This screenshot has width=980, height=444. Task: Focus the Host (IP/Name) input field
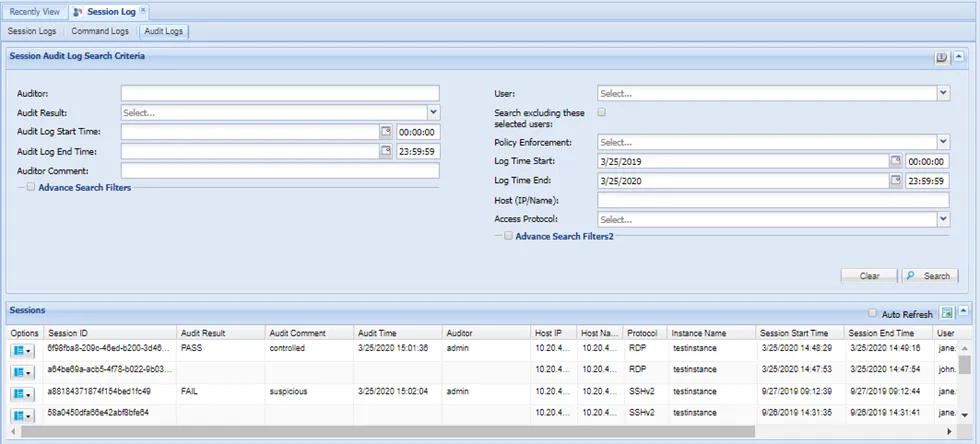[773, 200]
